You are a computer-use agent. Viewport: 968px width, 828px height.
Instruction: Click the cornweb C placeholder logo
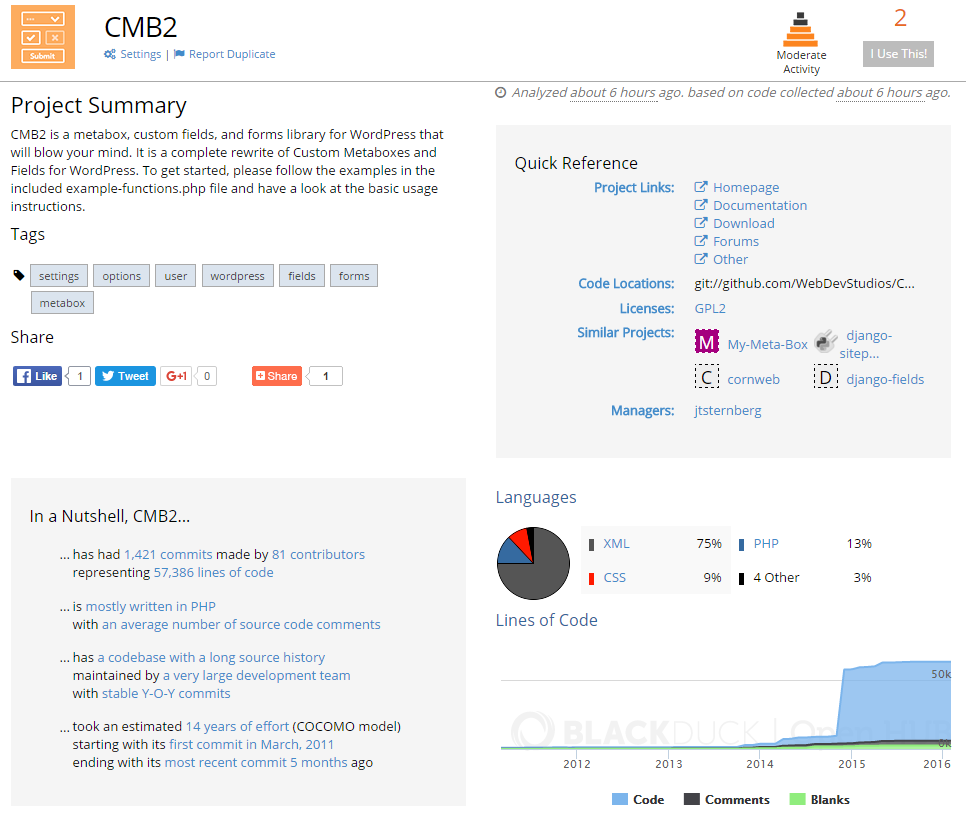(x=707, y=377)
